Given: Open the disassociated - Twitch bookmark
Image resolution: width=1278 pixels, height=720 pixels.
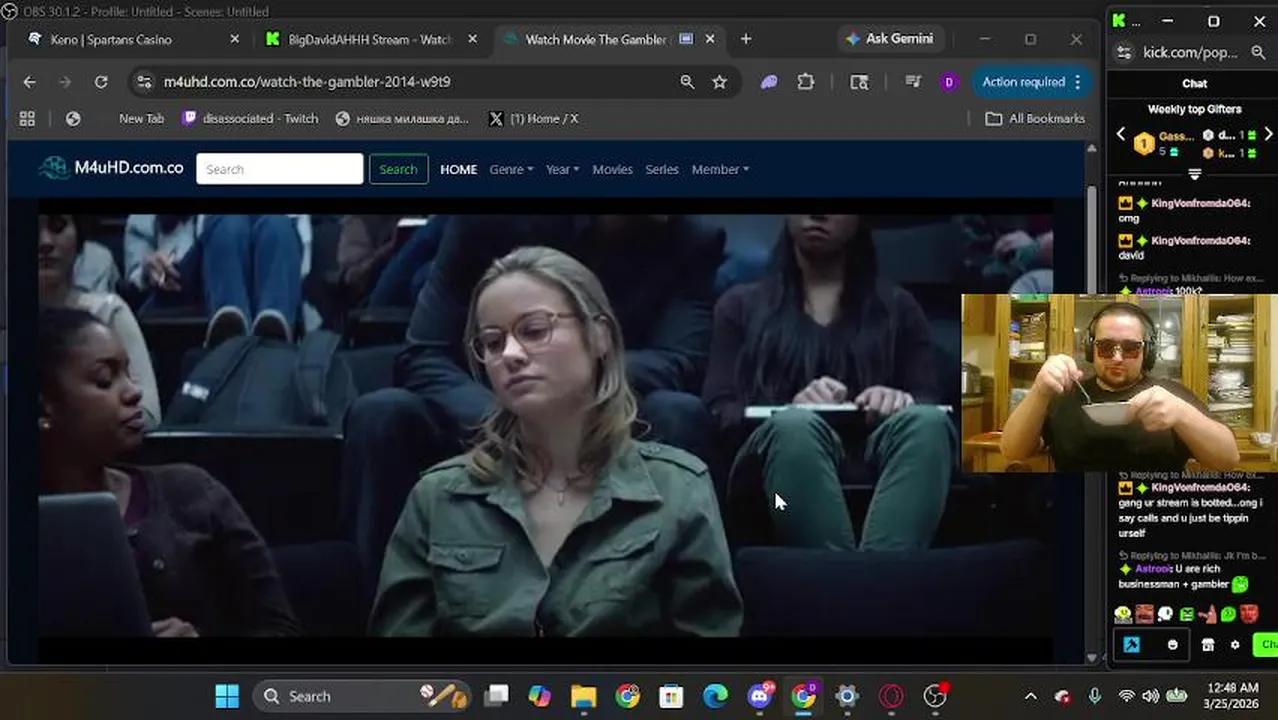Looking at the screenshot, I should 250,118.
